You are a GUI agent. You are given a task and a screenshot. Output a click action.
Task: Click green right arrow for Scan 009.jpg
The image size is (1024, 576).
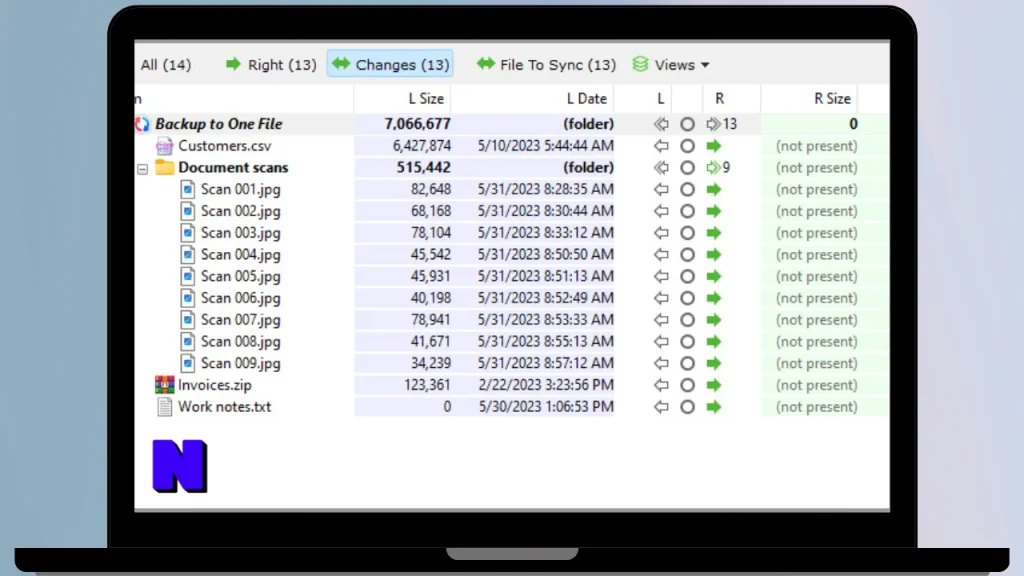pyautogui.click(x=714, y=363)
